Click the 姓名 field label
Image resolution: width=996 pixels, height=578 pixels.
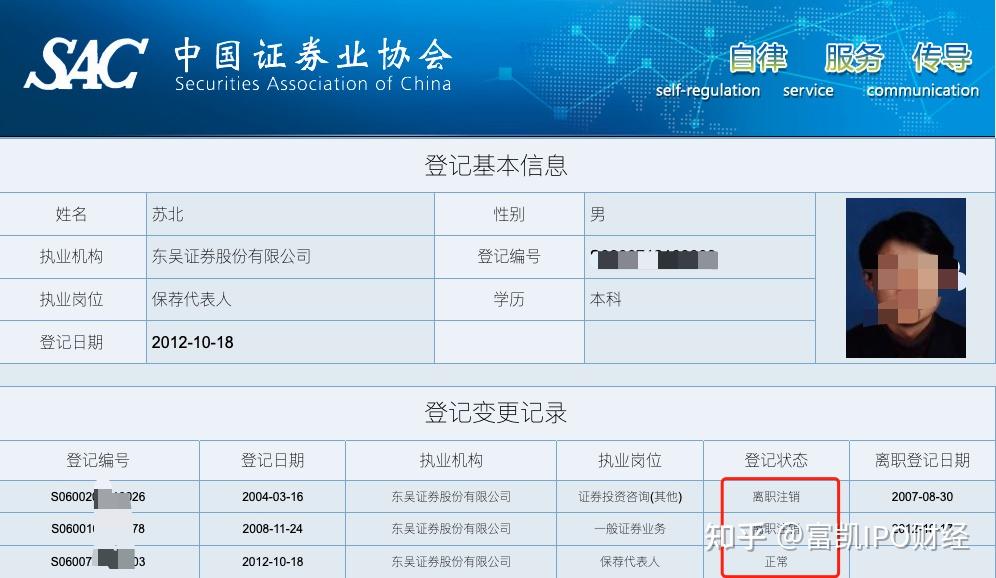tap(71, 214)
